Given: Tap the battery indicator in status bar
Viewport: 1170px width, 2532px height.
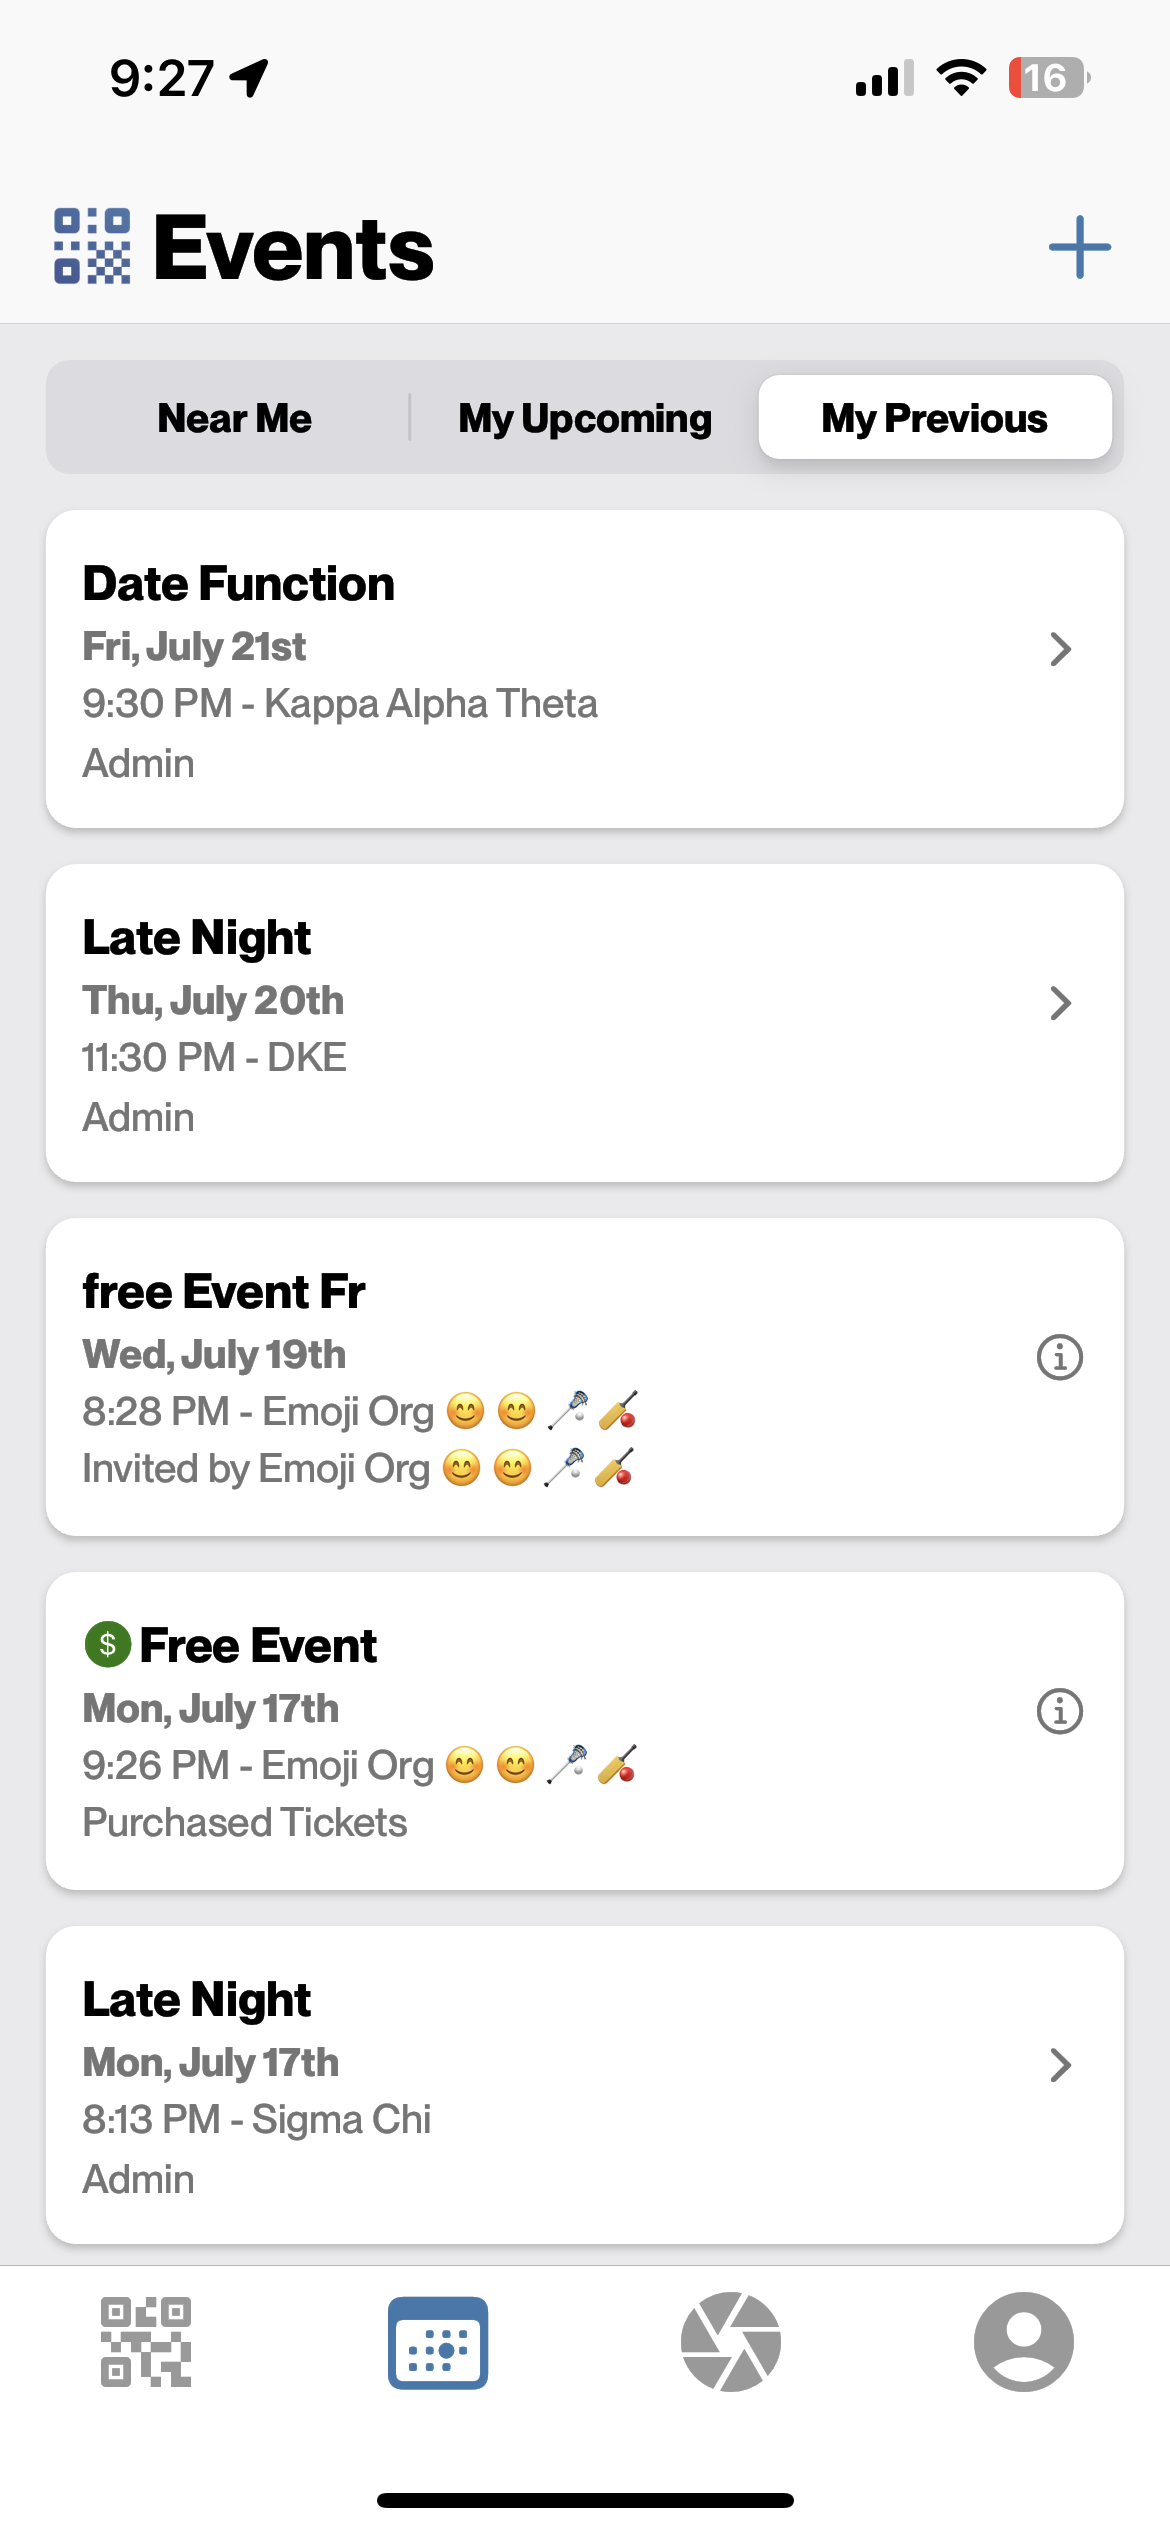Looking at the screenshot, I should coord(1049,78).
